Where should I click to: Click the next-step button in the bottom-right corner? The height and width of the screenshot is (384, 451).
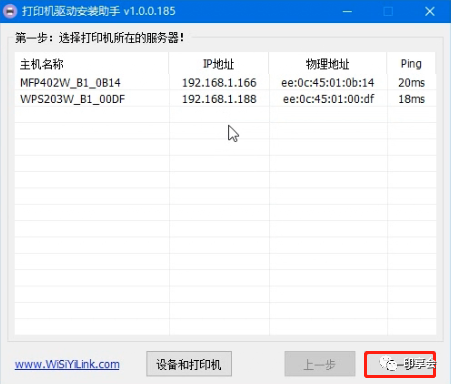[400, 364]
